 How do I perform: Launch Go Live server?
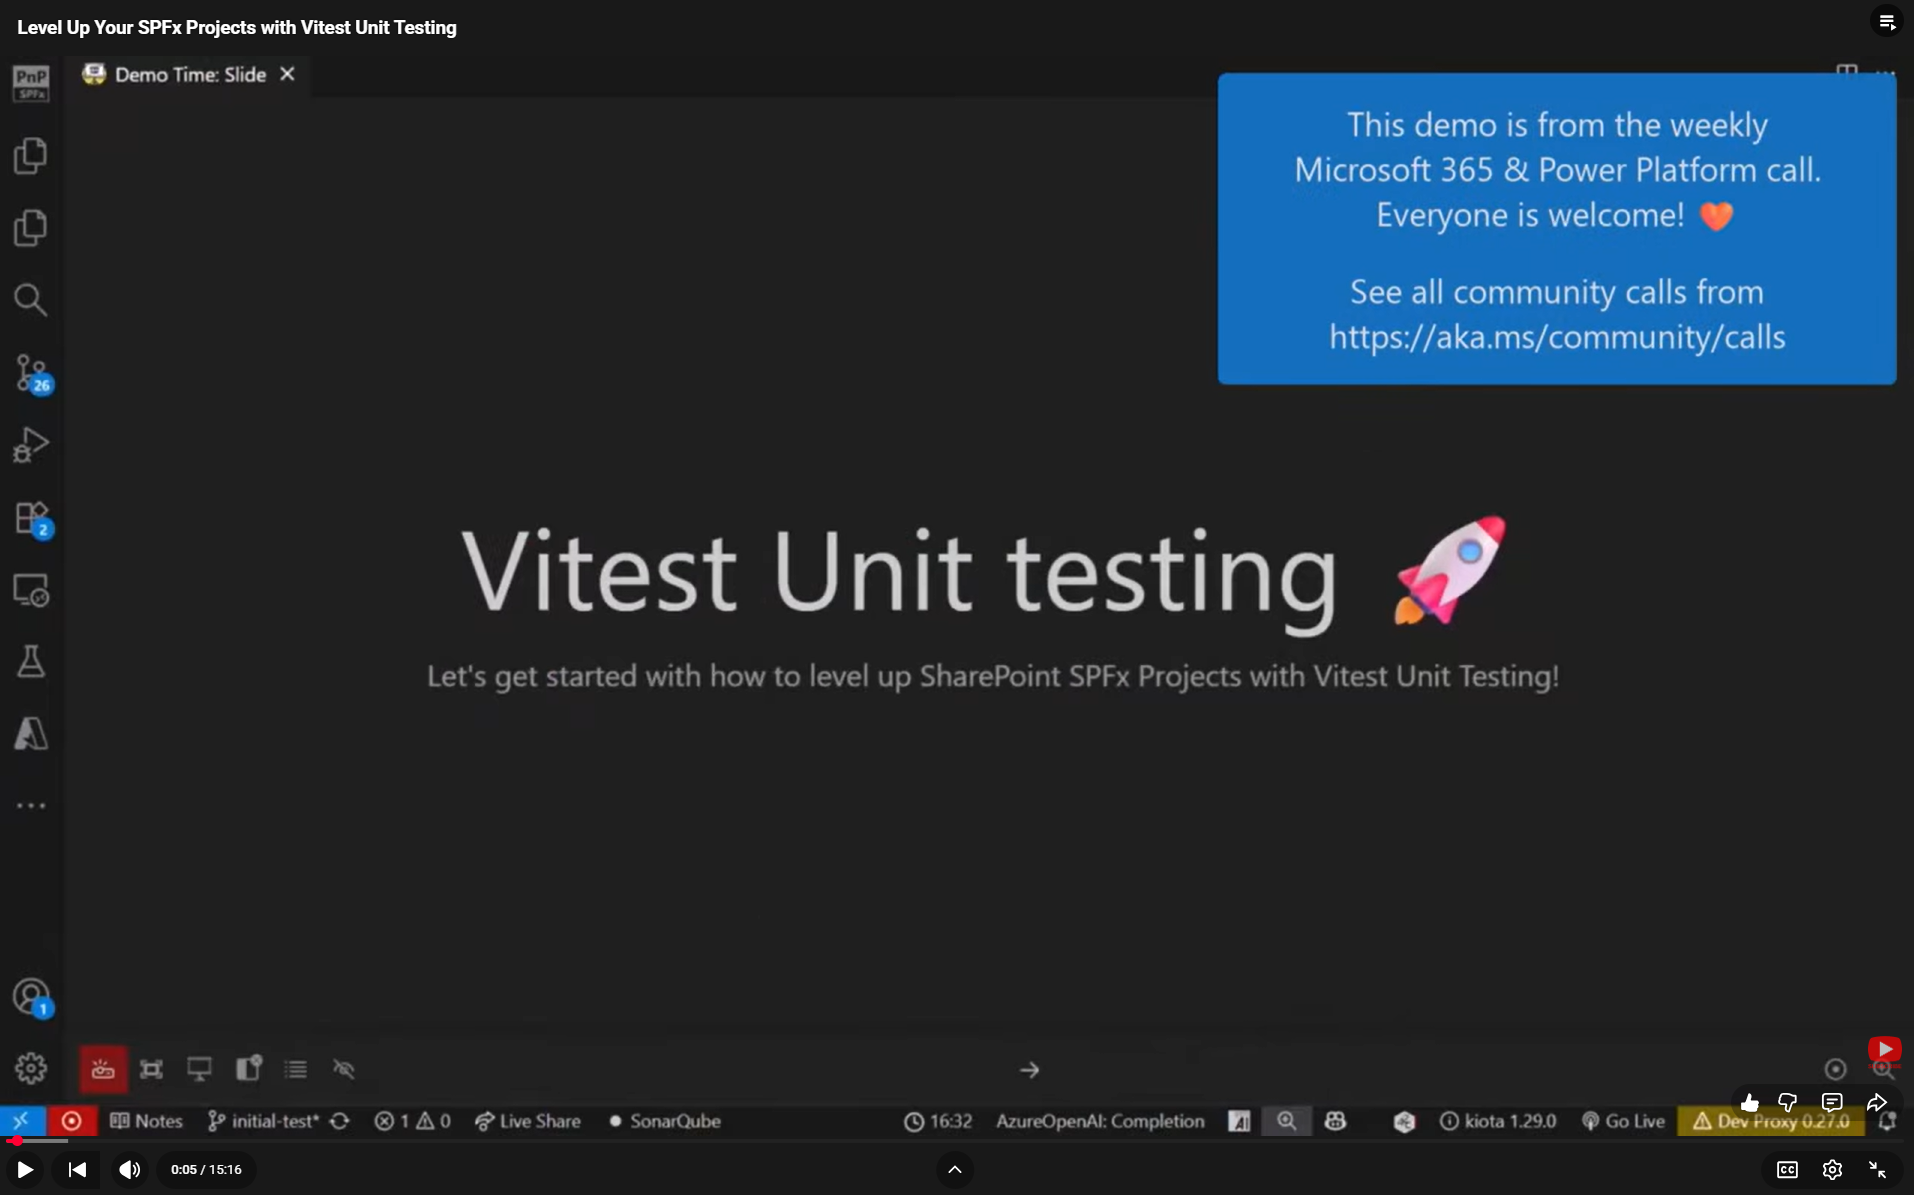[x=1622, y=1121]
